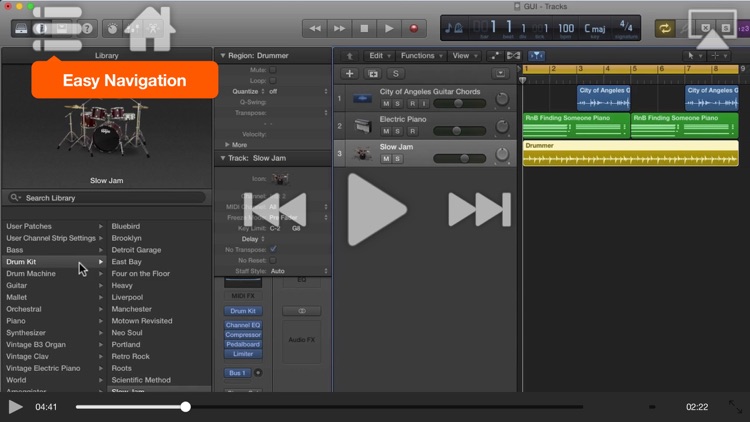Click the Quick Help question mark button
Image resolution: width=750 pixels, height=422 pixels.
pos(87,29)
